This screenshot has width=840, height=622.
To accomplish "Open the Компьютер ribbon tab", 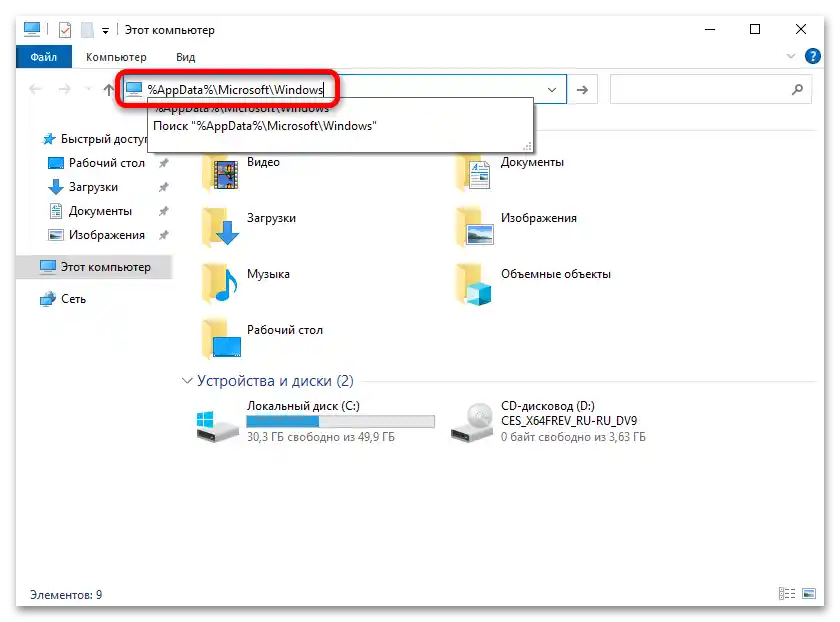I will click(116, 57).
